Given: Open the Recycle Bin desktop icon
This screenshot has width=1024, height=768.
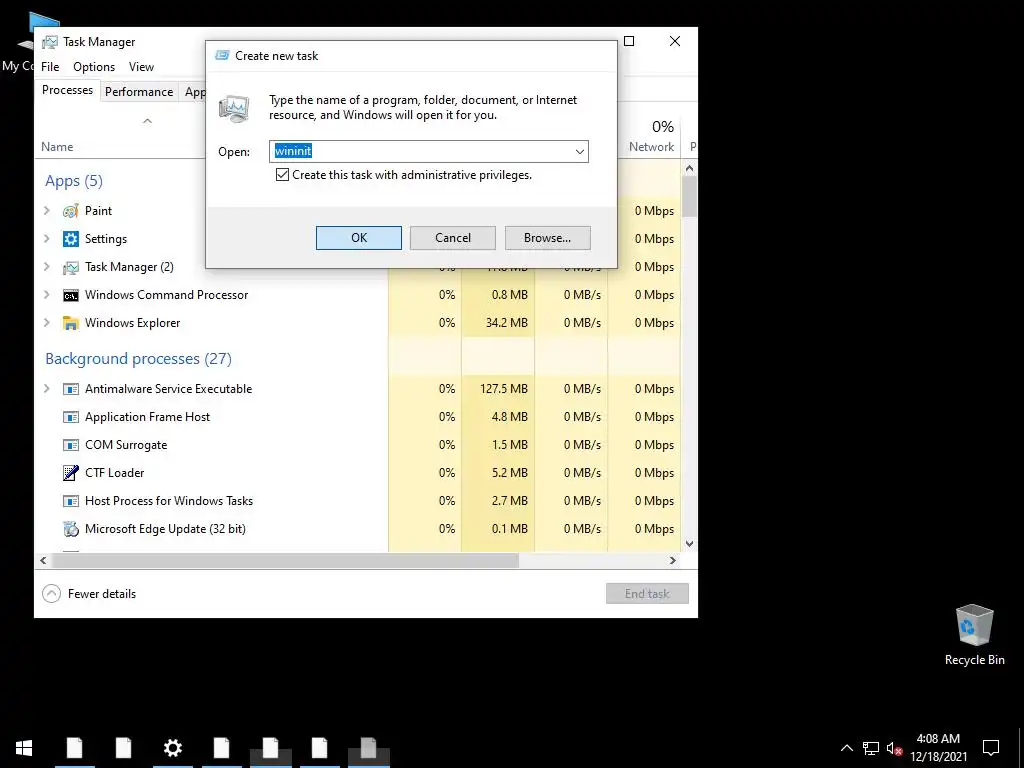Looking at the screenshot, I should (974, 635).
